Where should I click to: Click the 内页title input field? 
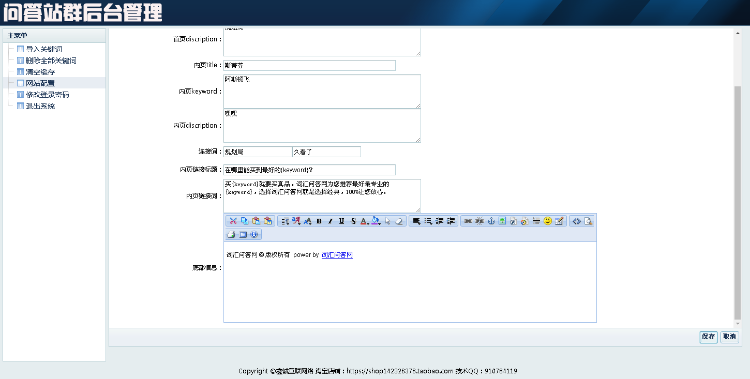tap(309, 66)
